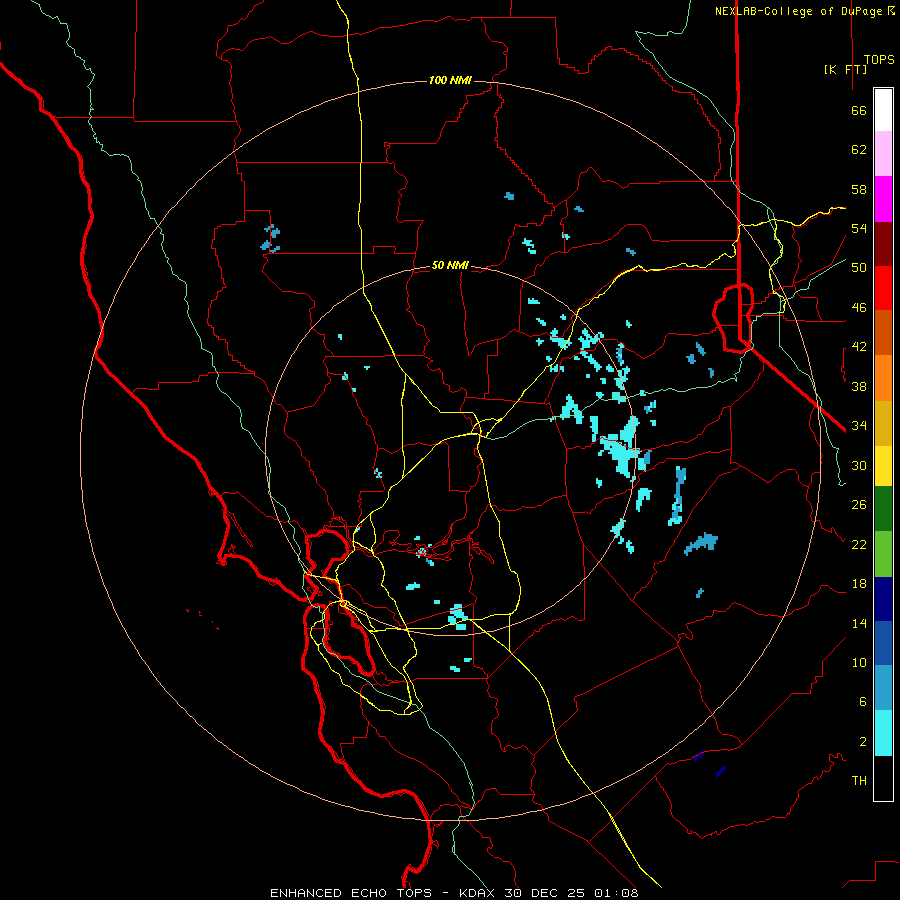Click the '54' legend value label
This screenshot has height=900, width=900.
tap(859, 228)
